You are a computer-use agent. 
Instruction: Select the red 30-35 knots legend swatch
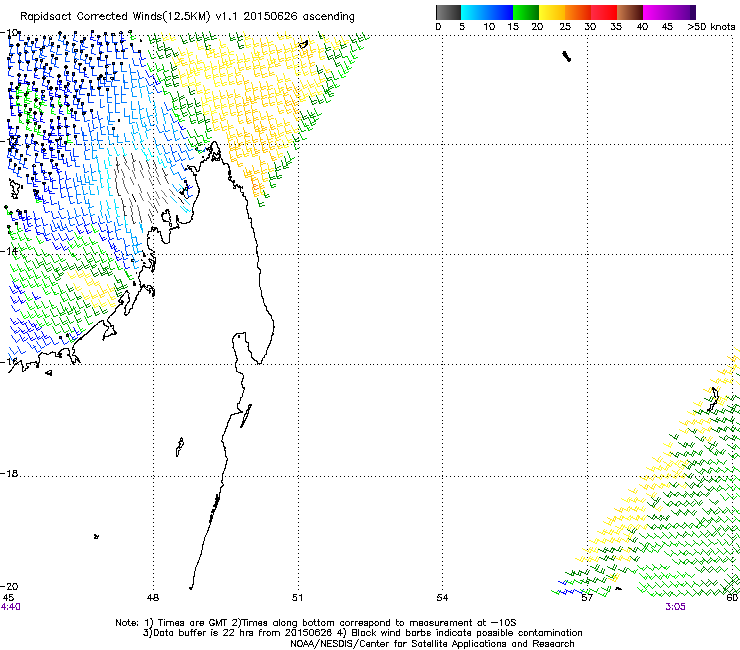click(x=604, y=12)
